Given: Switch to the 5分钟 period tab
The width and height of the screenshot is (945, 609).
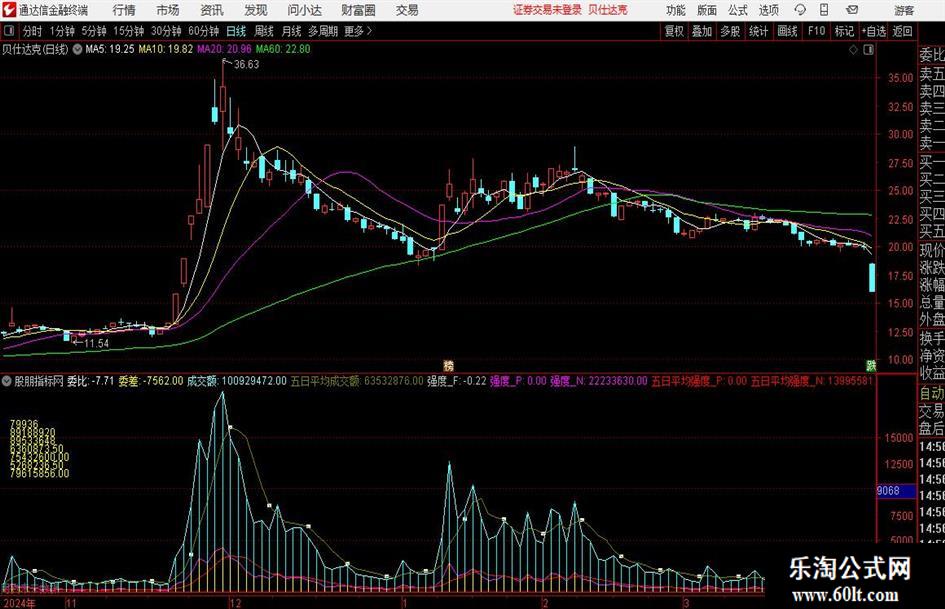Looking at the screenshot, I should pyautogui.click(x=94, y=31).
